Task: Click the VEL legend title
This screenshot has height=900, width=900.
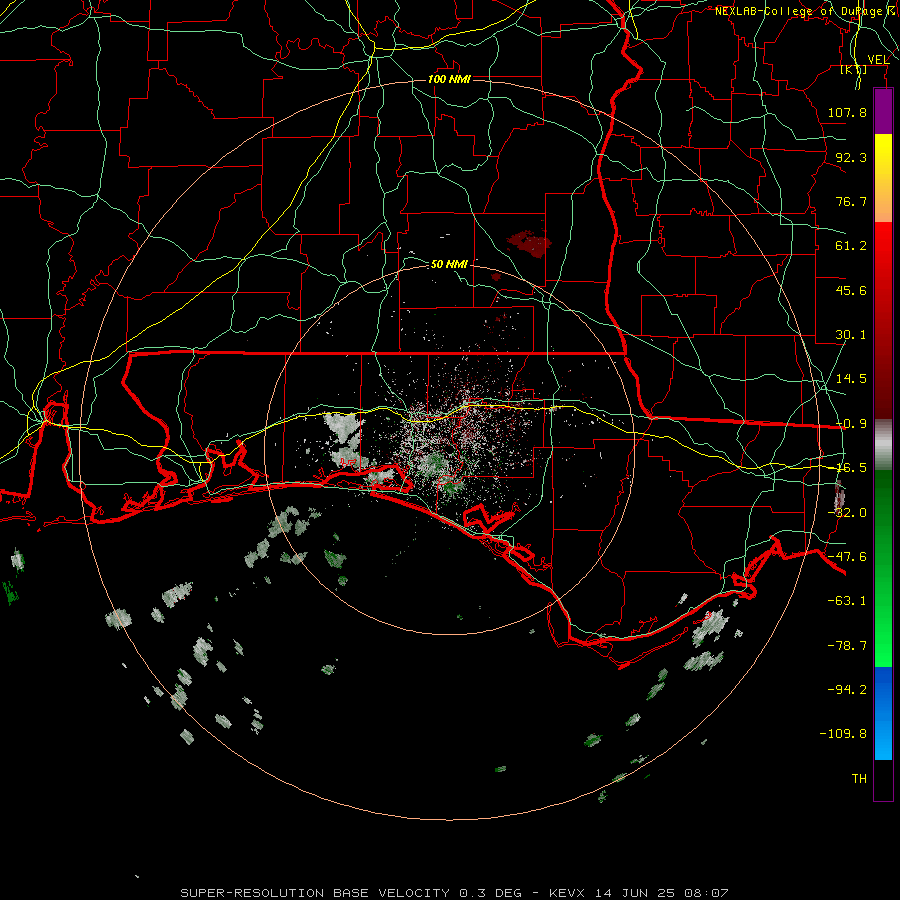Action: (x=879, y=60)
